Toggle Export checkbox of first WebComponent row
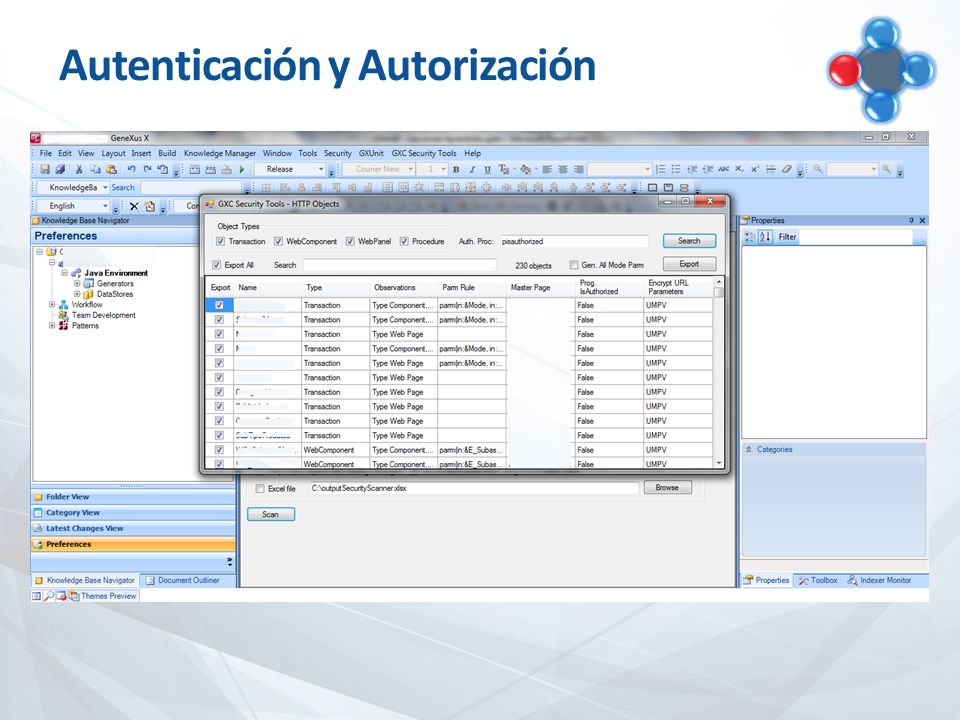Screen dimensions: 960x720 (219, 450)
